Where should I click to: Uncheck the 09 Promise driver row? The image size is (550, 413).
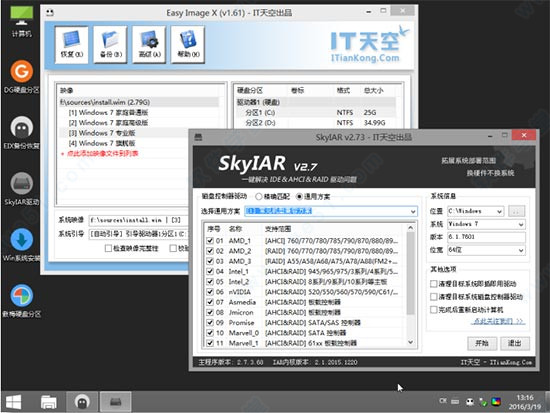coord(210,322)
